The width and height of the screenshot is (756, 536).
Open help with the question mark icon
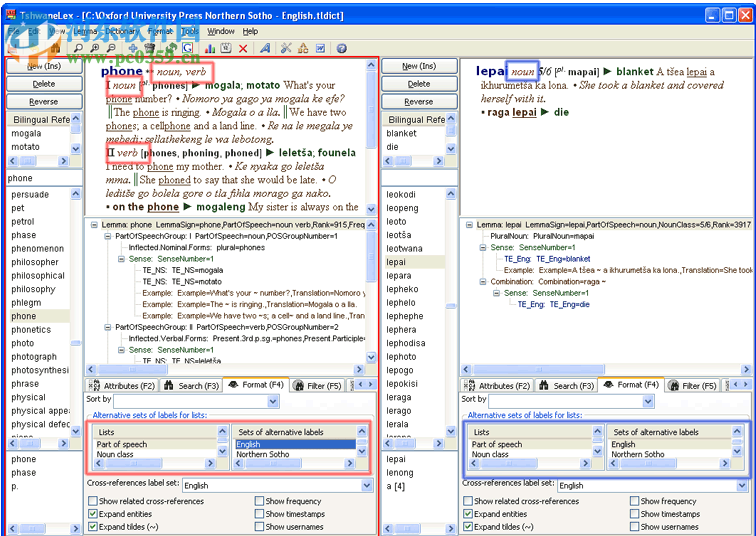(342, 48)
